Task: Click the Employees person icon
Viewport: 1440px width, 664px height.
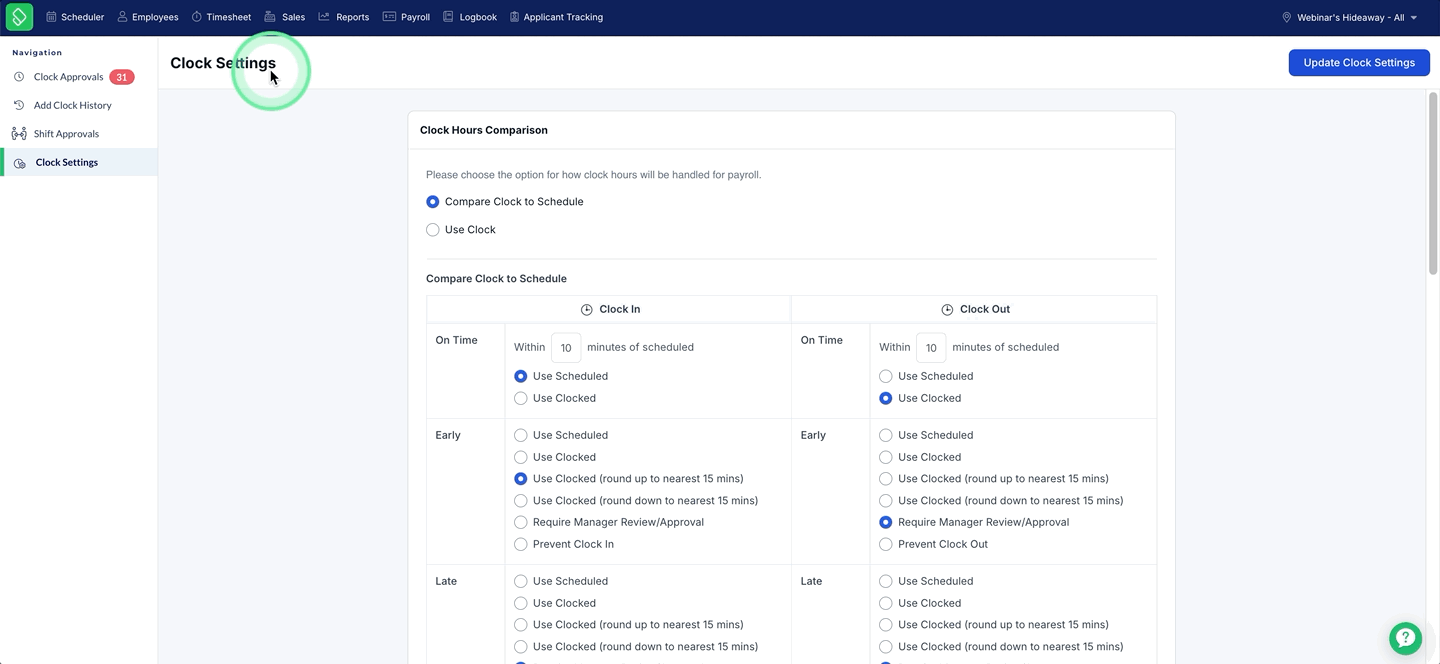Action: tap(122, 17)
